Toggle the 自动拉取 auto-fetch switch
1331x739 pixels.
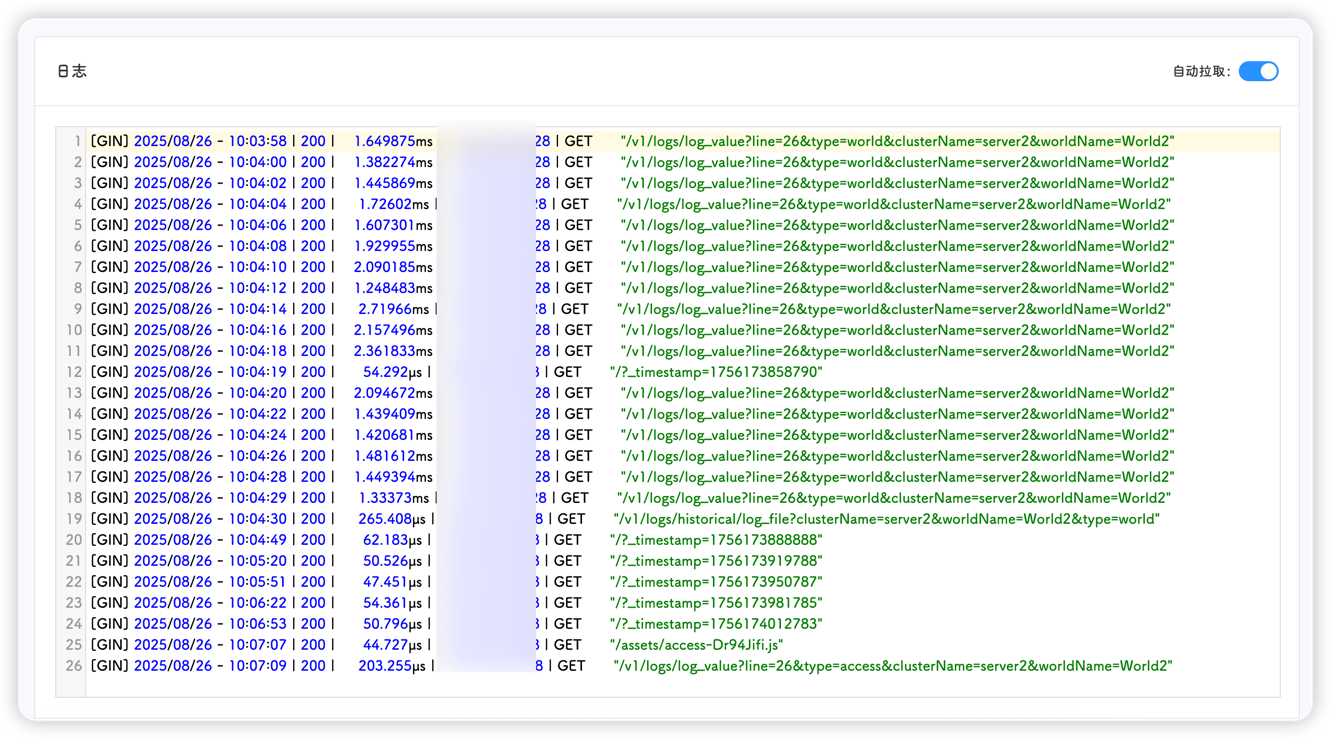click(1258, 71)
